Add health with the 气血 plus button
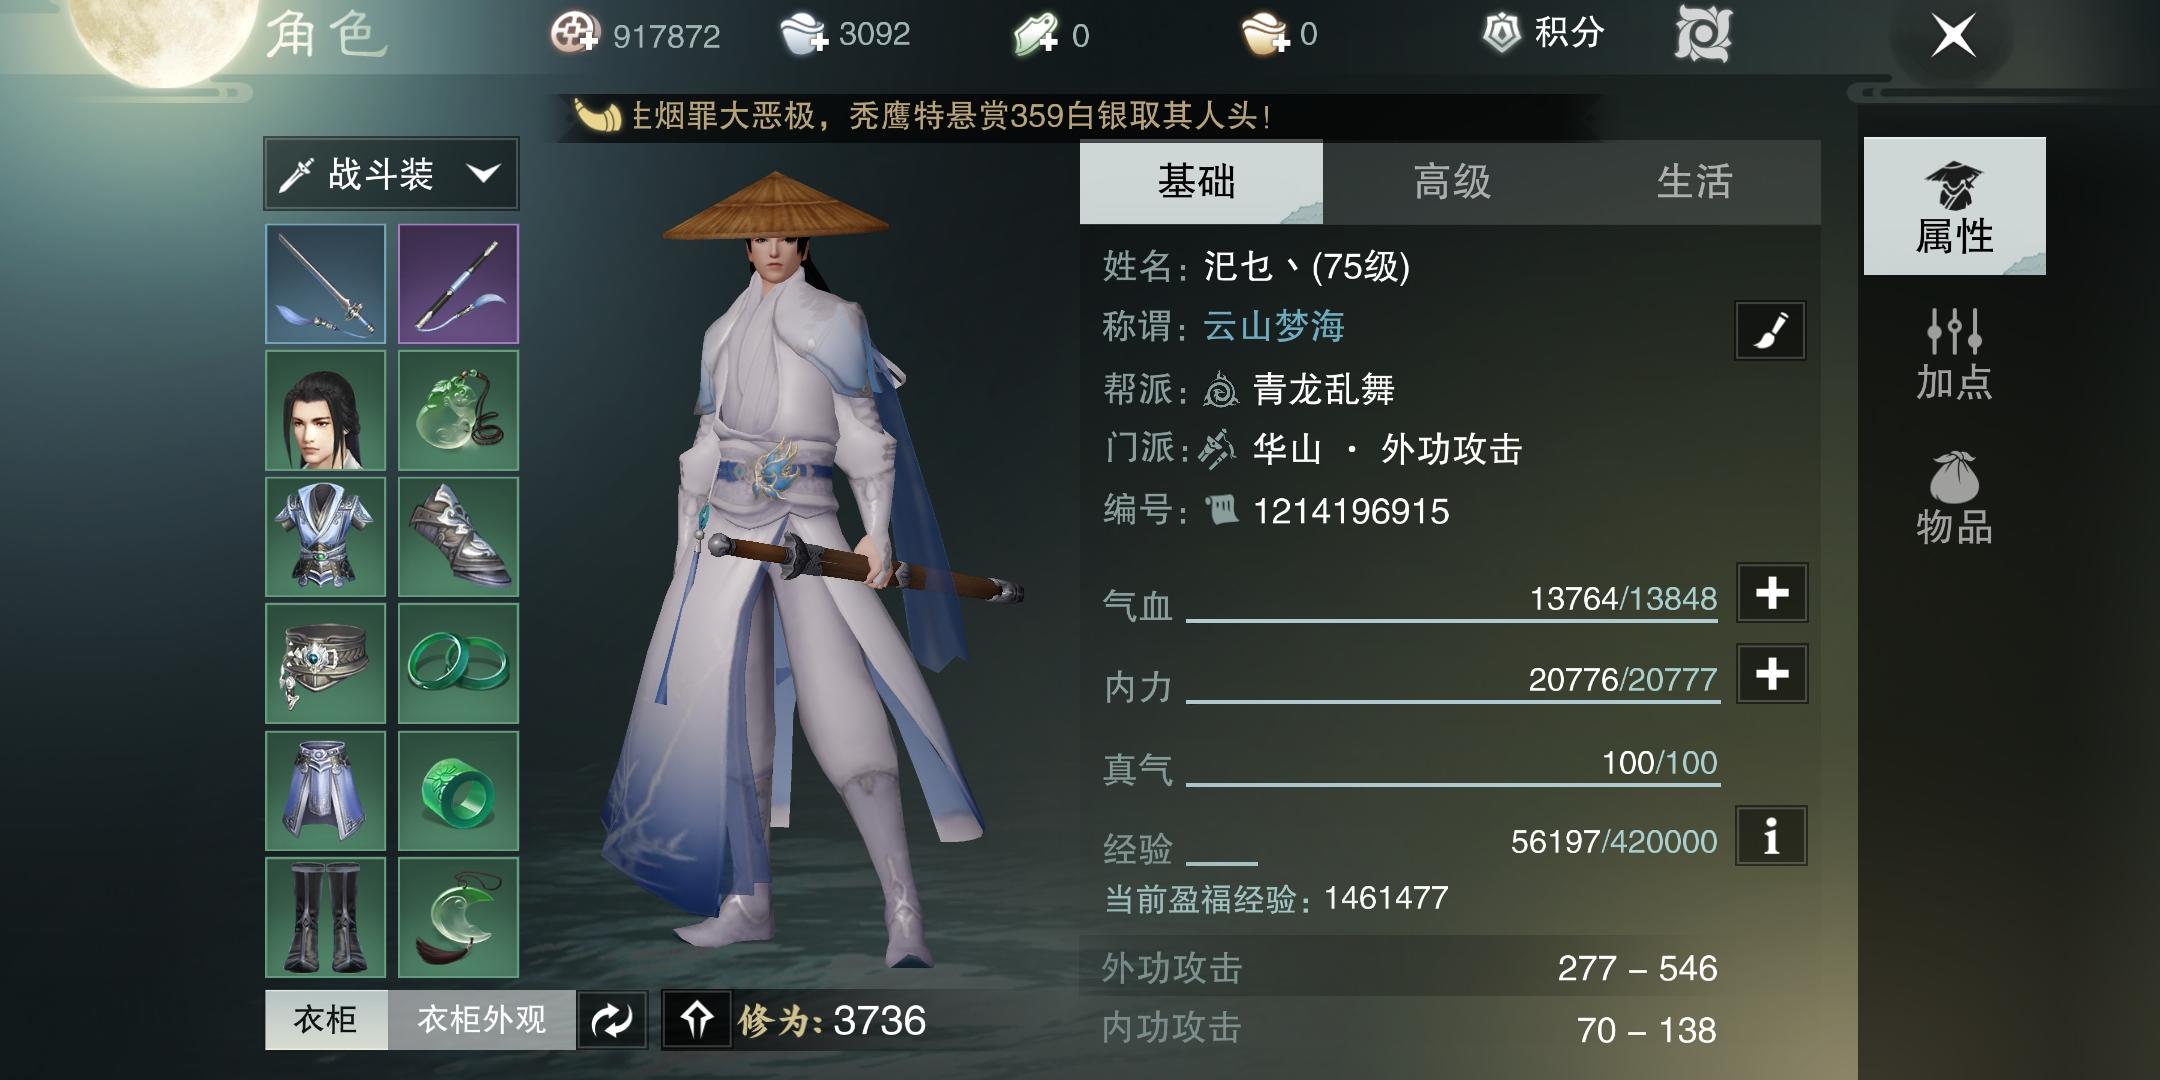This screenshot has height=1080, width=2160. (x=1772, y=593)
